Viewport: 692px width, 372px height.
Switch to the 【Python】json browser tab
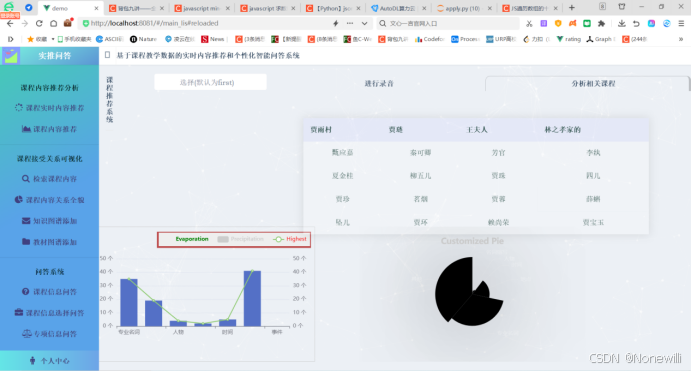pyautogui.click(x=333, y=8)
